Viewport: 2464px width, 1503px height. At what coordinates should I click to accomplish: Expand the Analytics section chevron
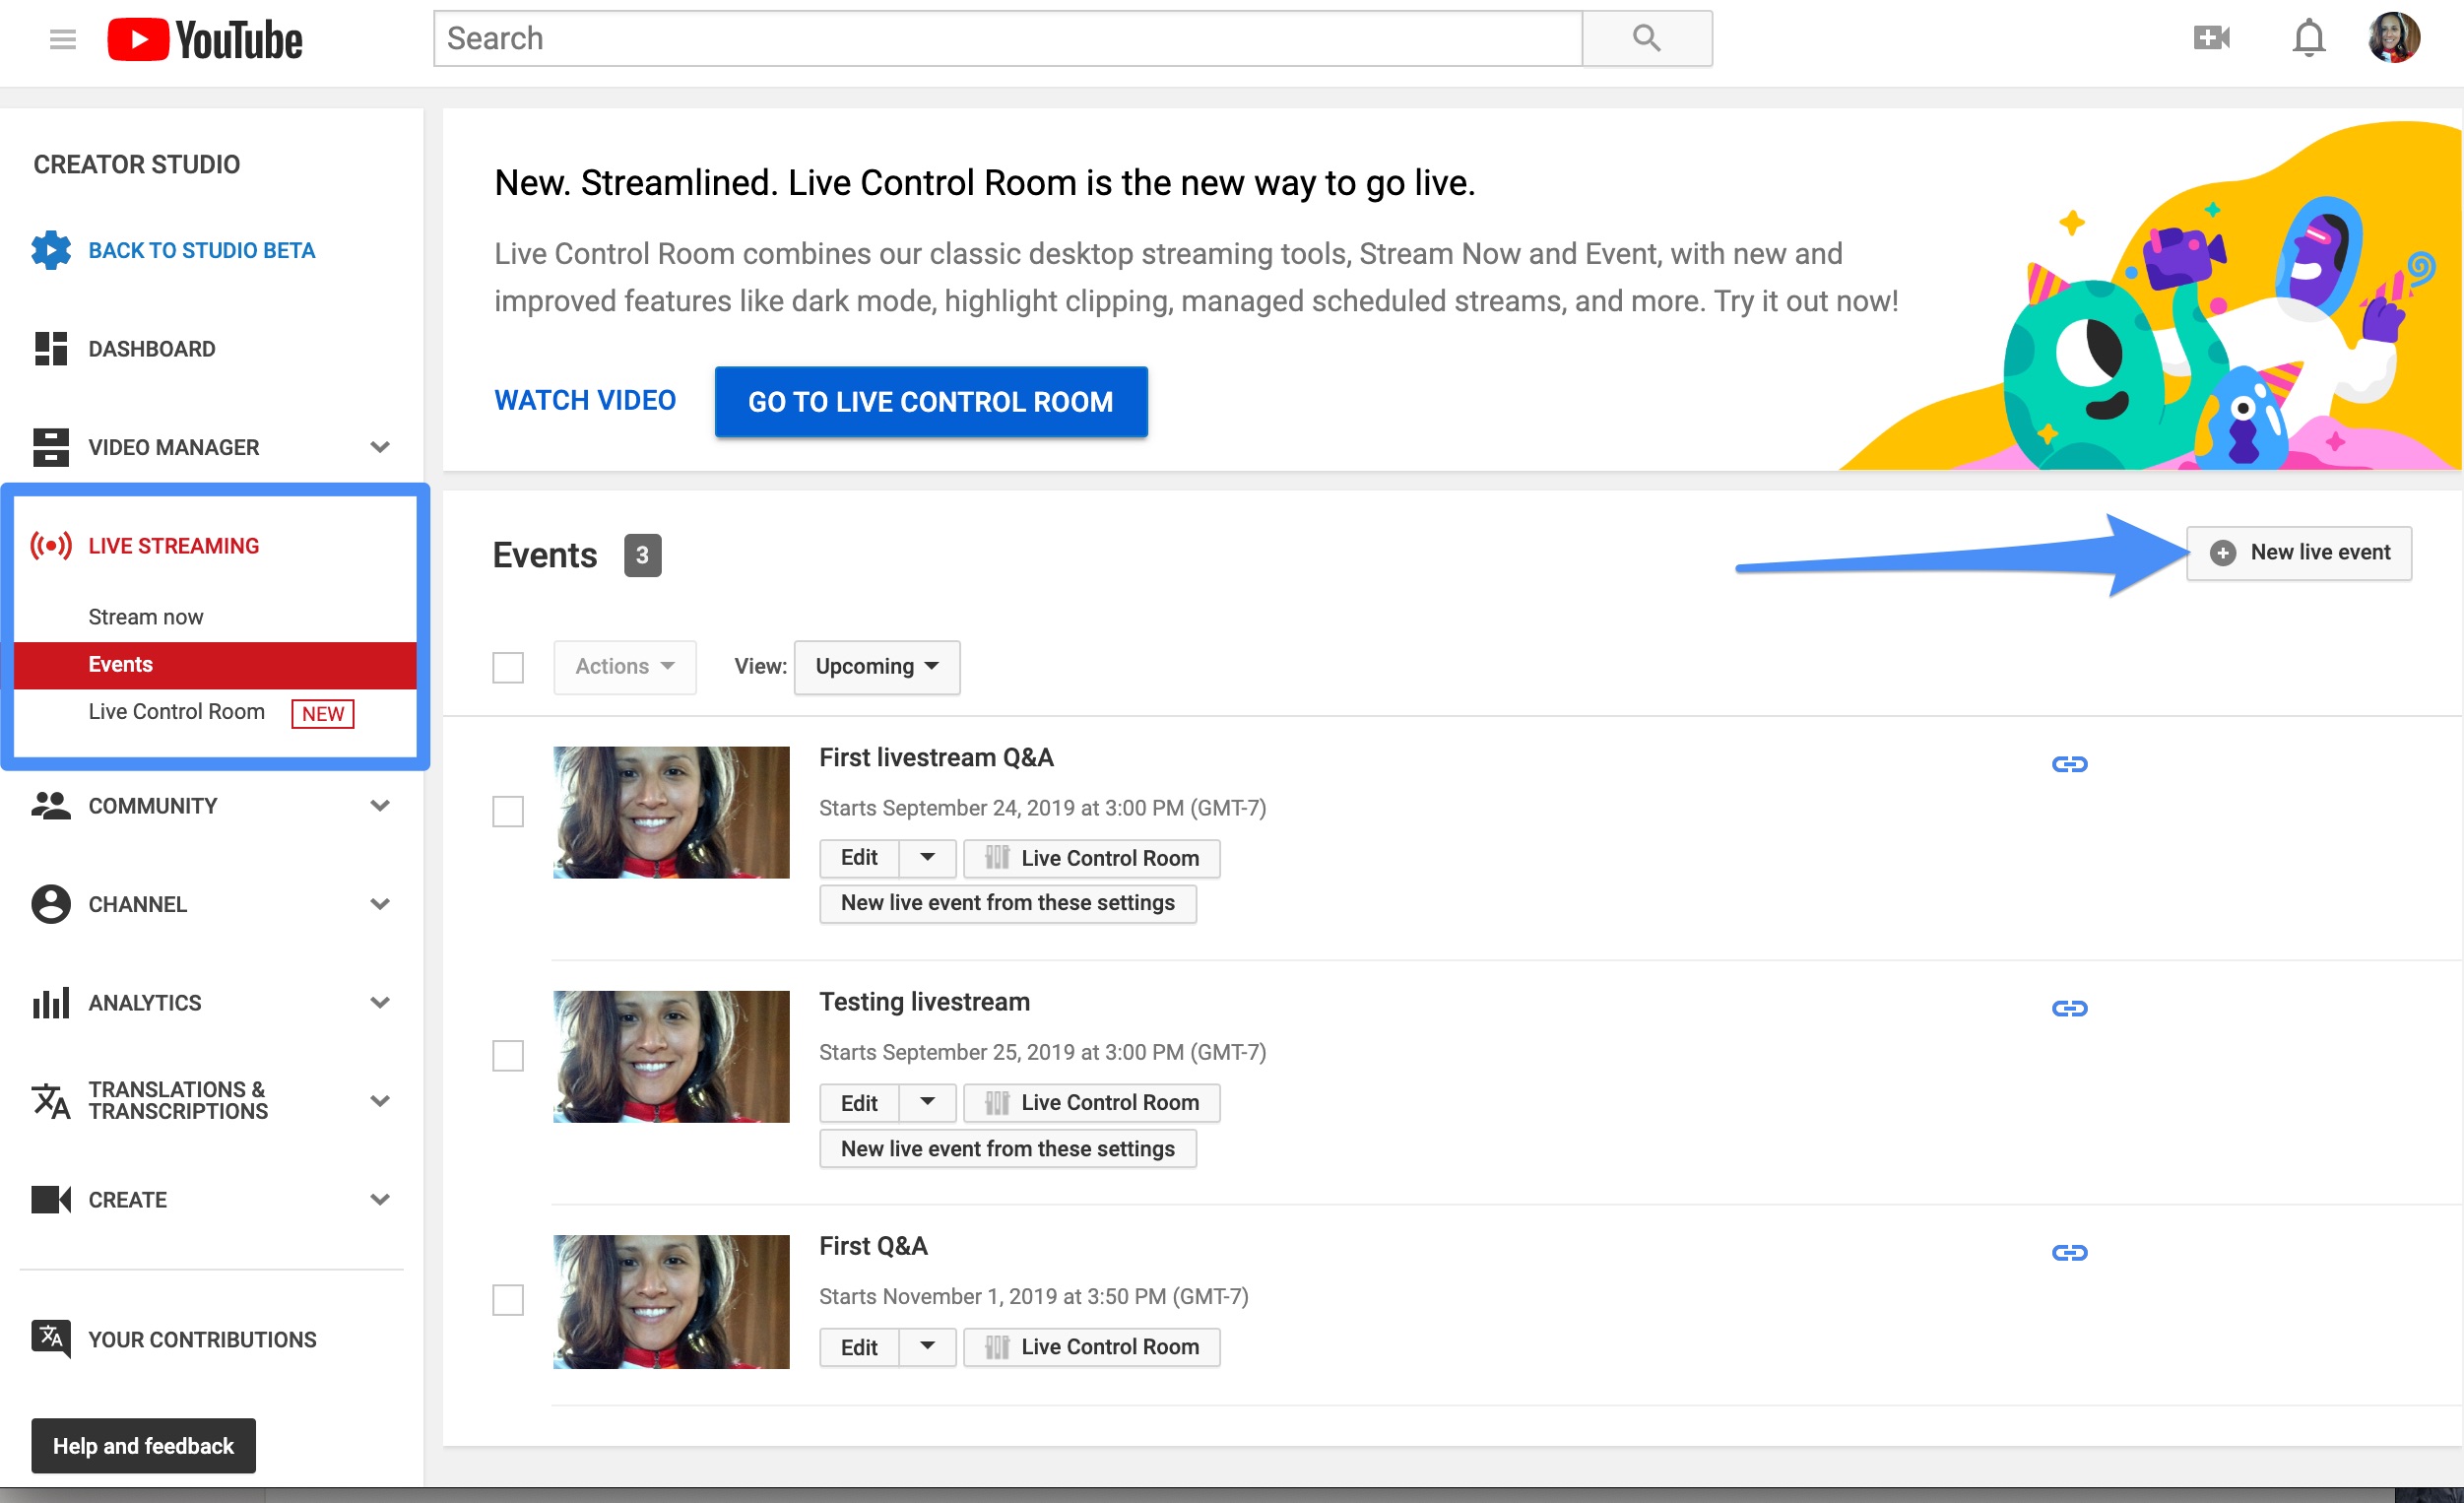point(380,1002)
